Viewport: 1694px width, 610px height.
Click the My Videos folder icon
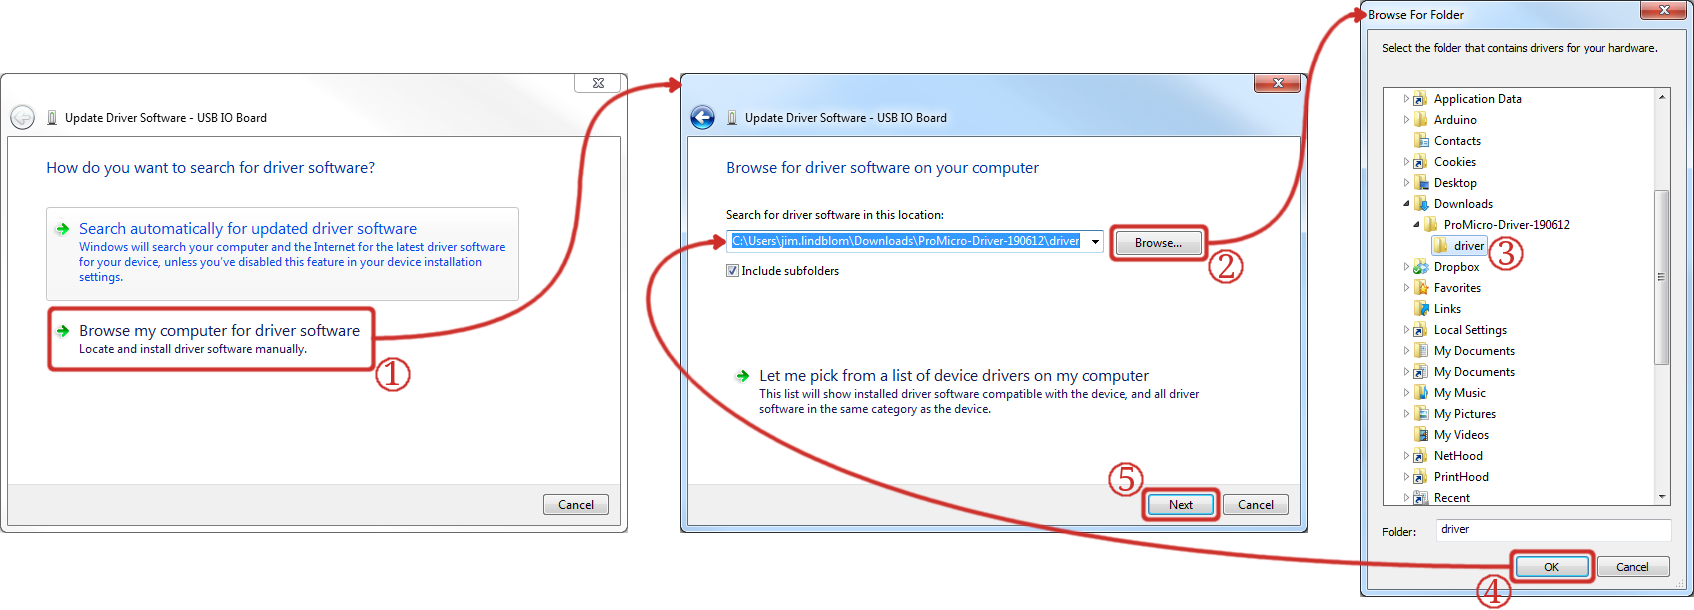tap(1420, 435)
